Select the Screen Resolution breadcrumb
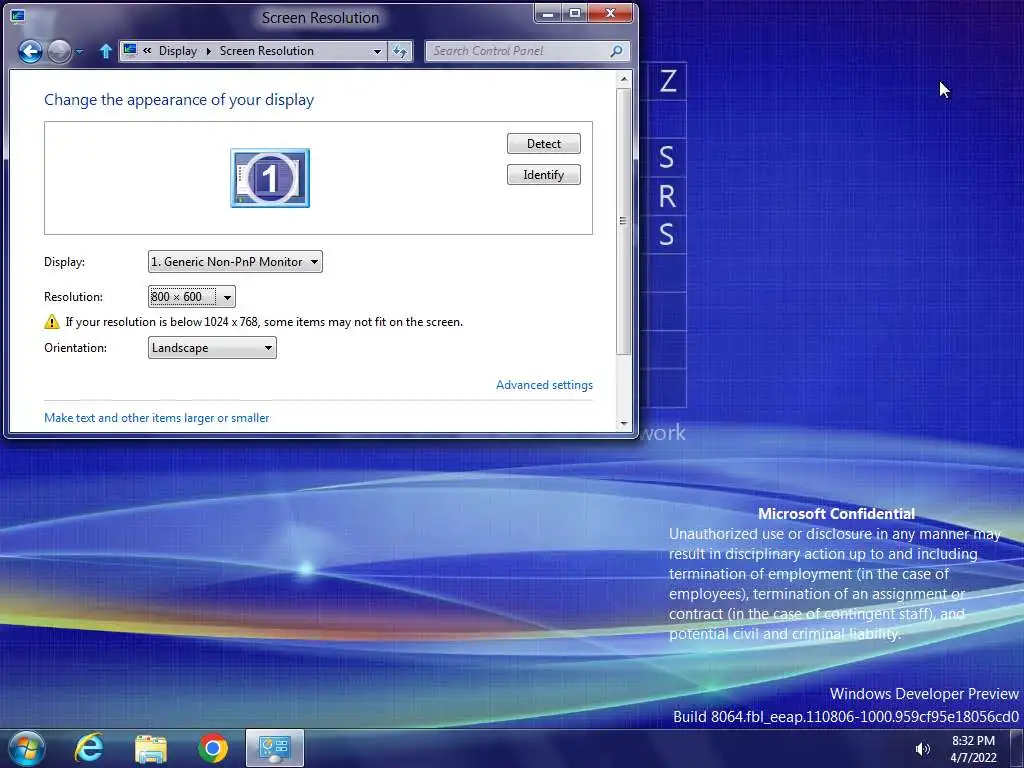 pos(266,51)
